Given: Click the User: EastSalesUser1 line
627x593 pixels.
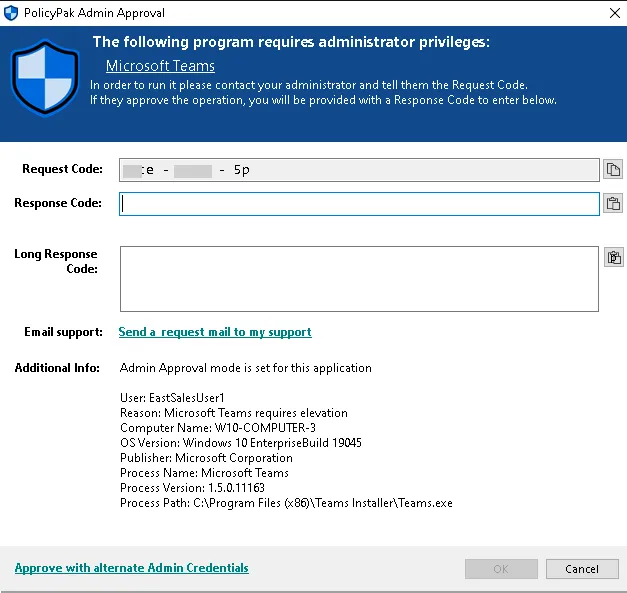Looking at the screenshot, I should [172, 398].
